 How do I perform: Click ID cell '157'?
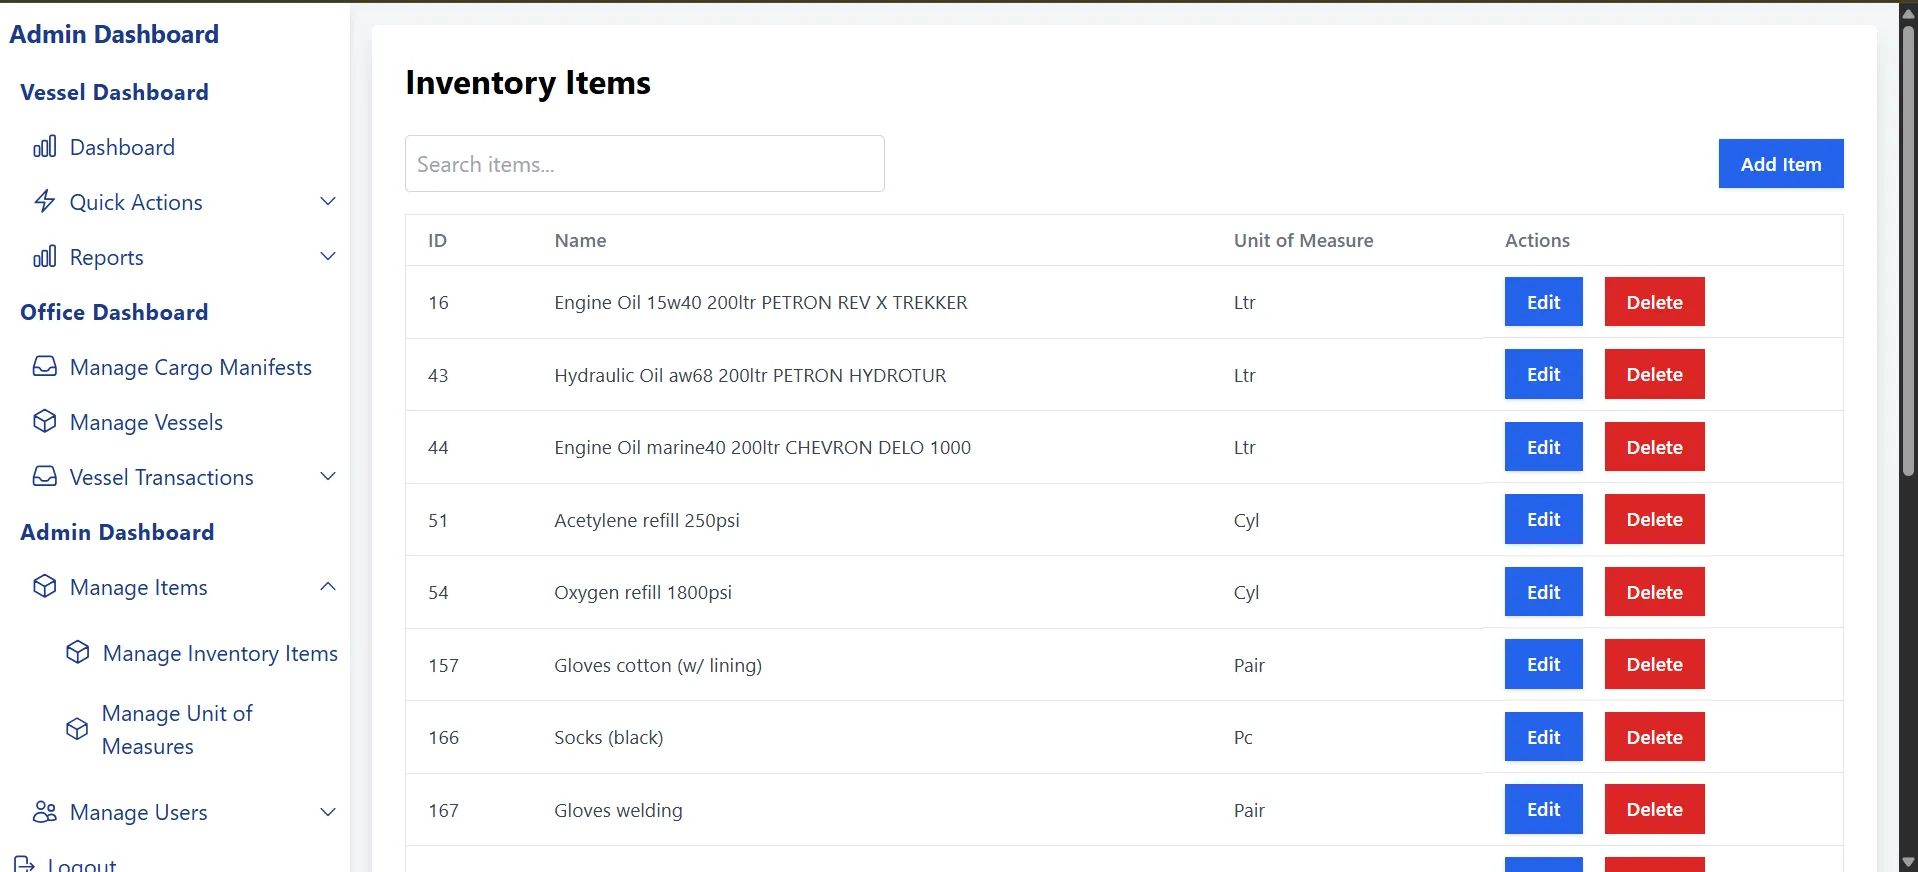click(443, 665)
